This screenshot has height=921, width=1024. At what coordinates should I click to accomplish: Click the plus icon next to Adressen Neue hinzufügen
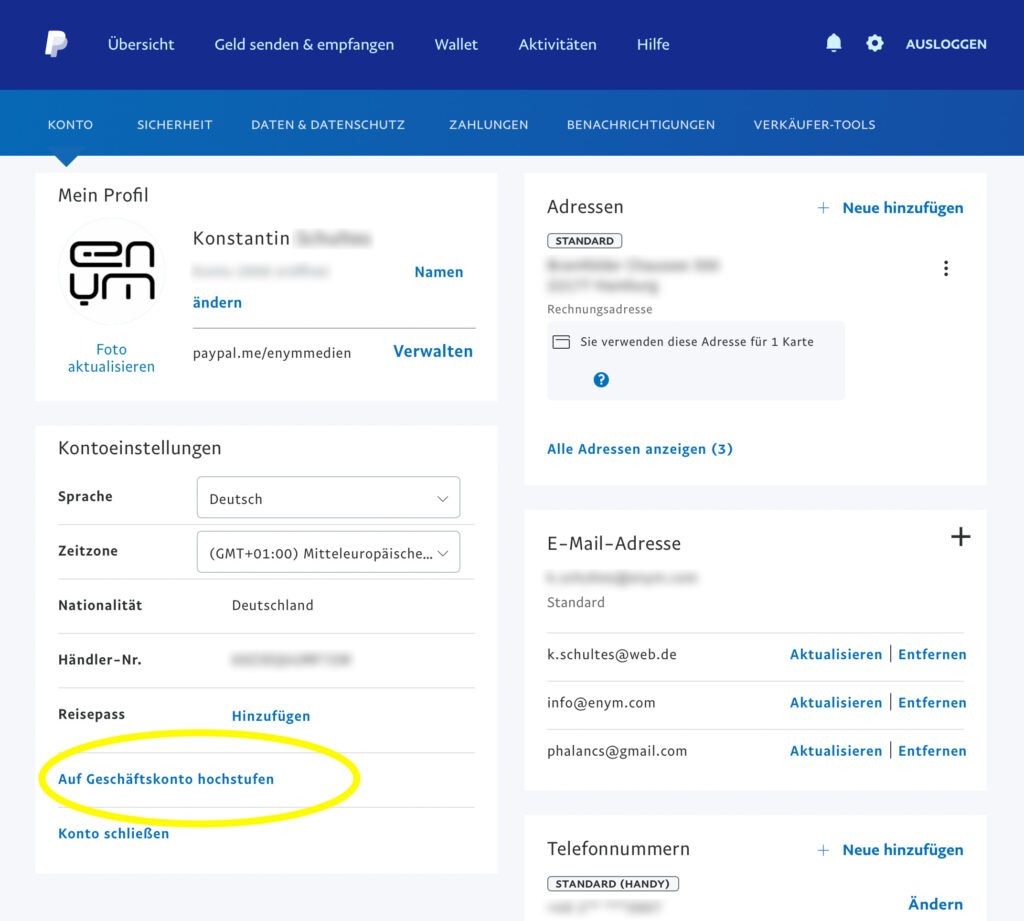pyautogui.click(x=824, y=208)
